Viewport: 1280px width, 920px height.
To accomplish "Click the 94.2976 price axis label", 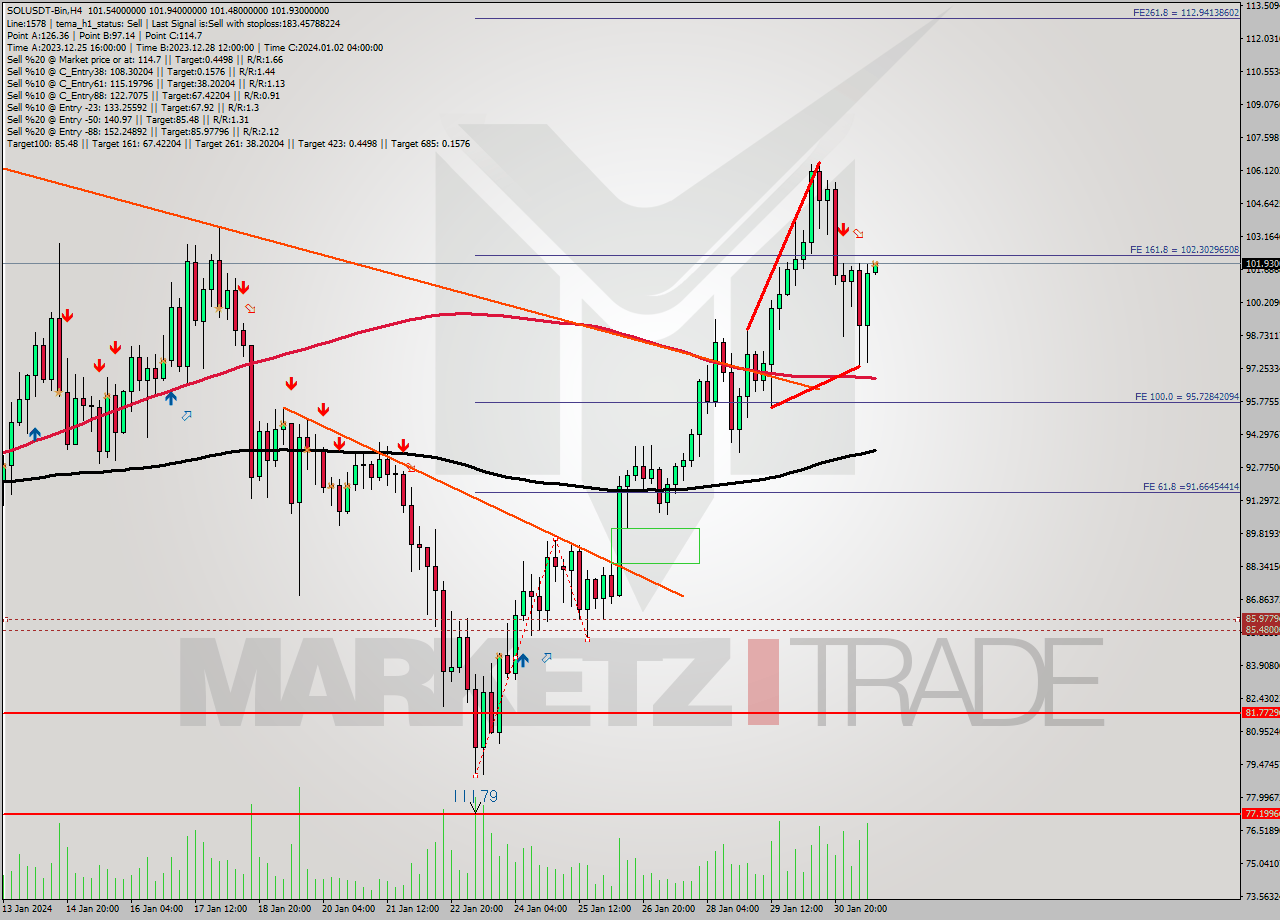I will click(x=1261, y=434).
